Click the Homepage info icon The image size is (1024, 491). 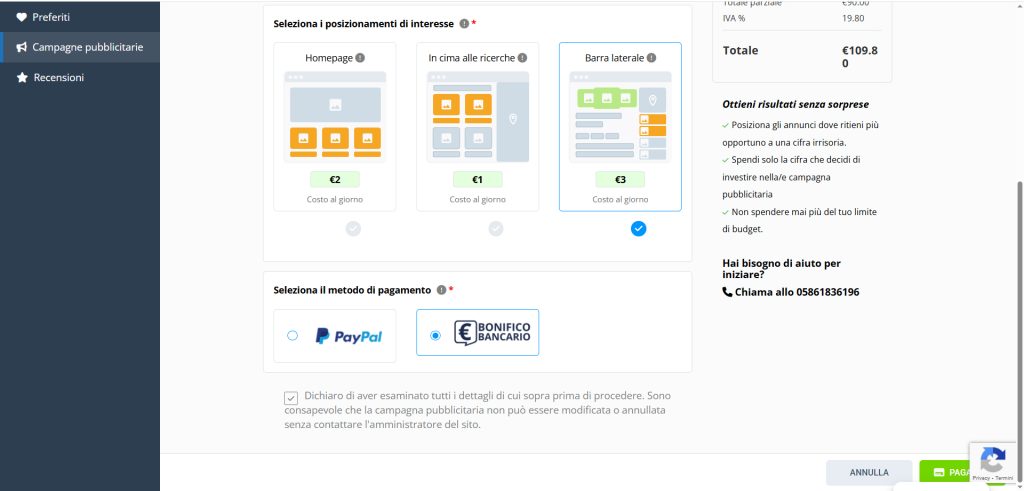pyautogui.click(x=360, y=58)
